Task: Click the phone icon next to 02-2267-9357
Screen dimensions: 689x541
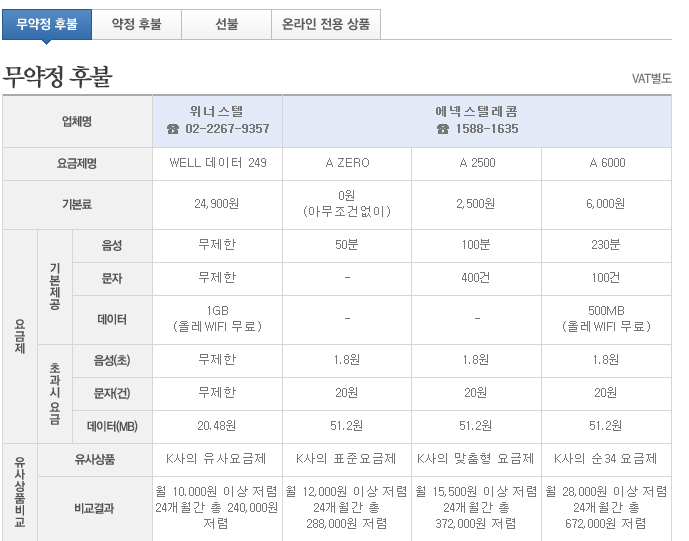Action: coord(172,130)
